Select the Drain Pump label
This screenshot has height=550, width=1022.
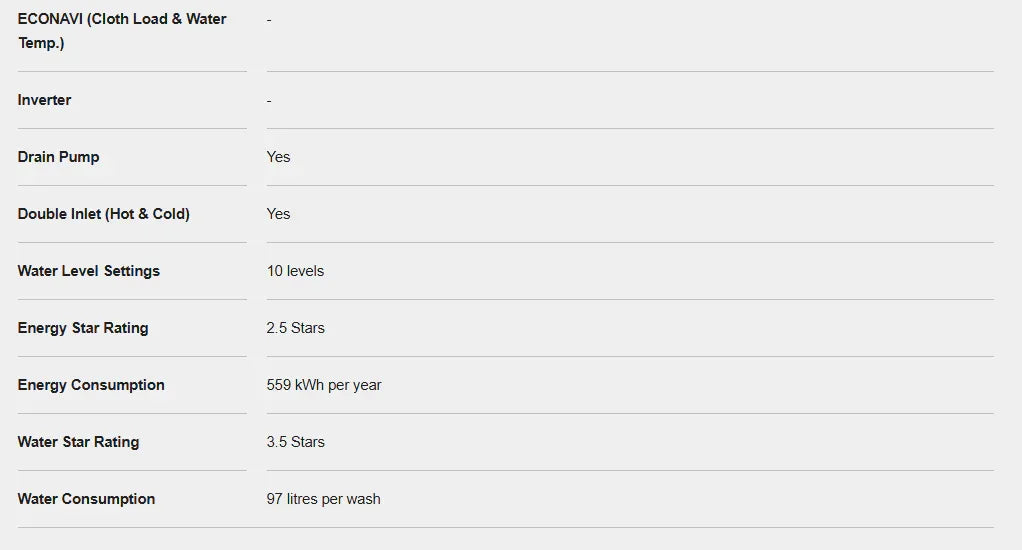coord(58,157)
